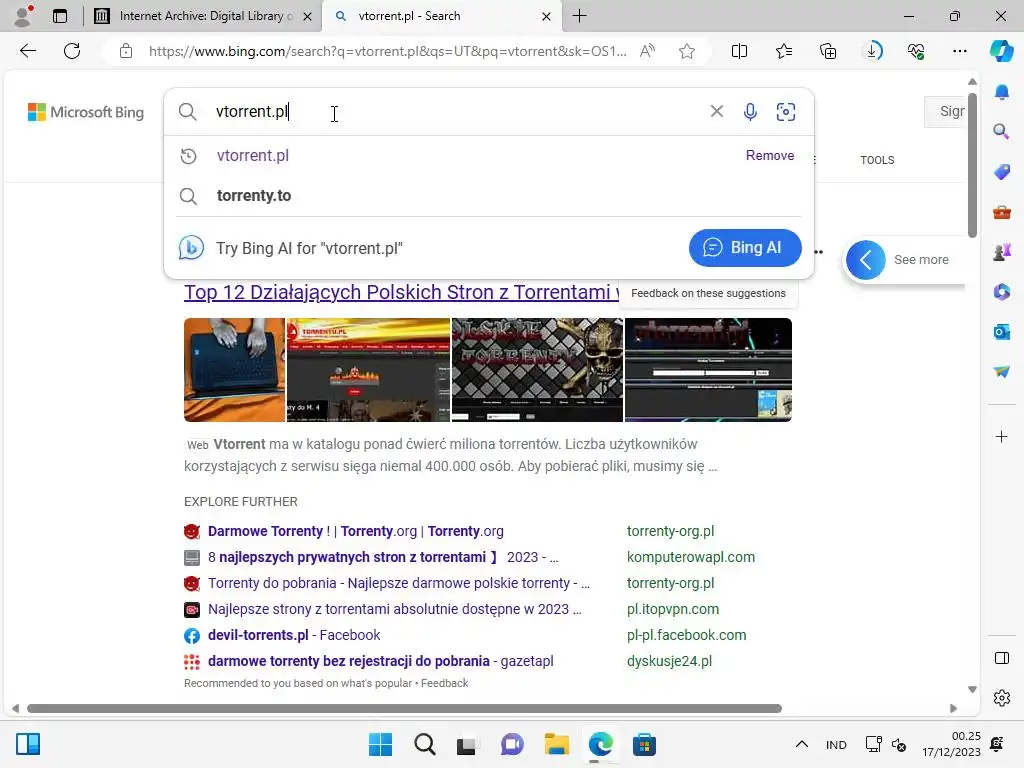
Task: Open sidebar Microsoft 365 icon
Action: [1002, 291]
